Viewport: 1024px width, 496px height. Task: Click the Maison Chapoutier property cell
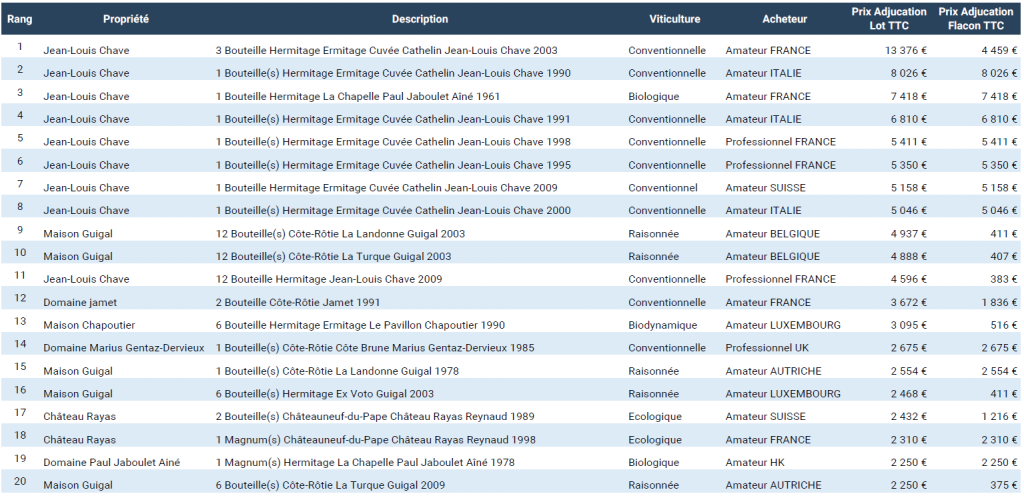[x=89, y=325]
